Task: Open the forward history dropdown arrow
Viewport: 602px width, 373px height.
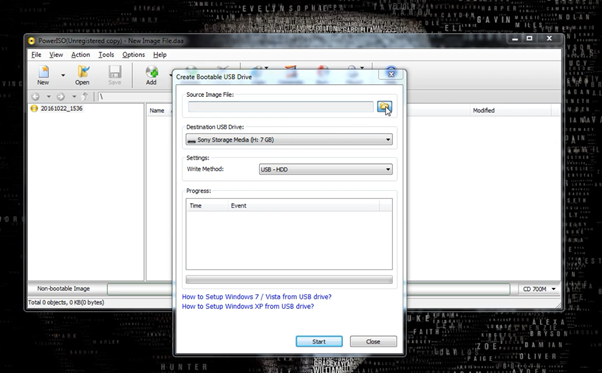Action: click(74, 96)
